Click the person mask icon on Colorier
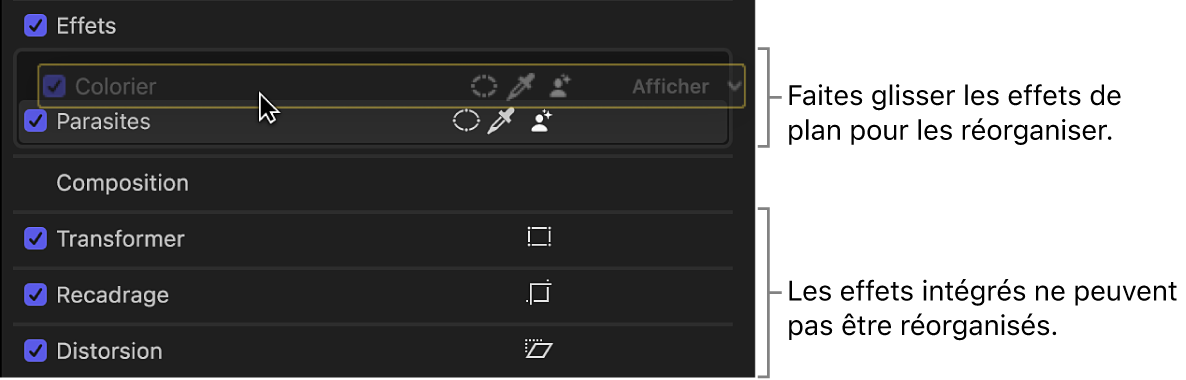Viewport: 1186px width, 380px height. (560, 86)
